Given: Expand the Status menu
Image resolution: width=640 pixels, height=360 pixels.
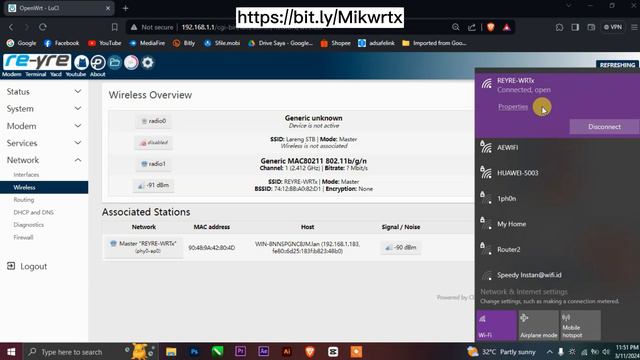Looking at the screenshot, I should tap(44, 91).
